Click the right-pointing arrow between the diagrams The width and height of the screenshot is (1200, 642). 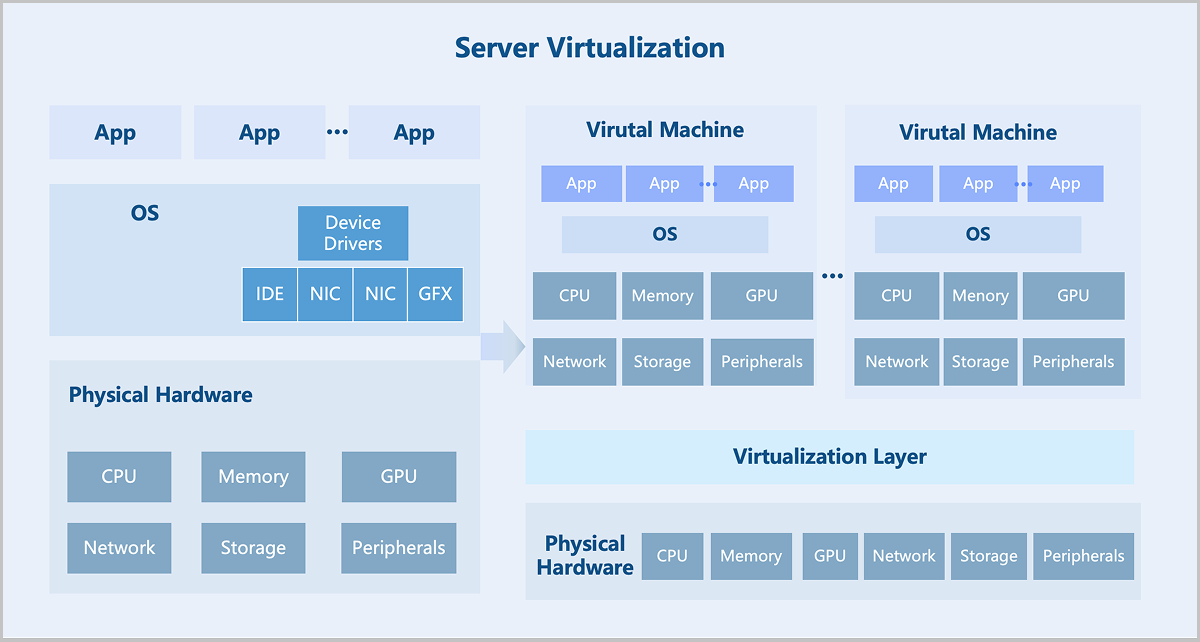point(503,347)
